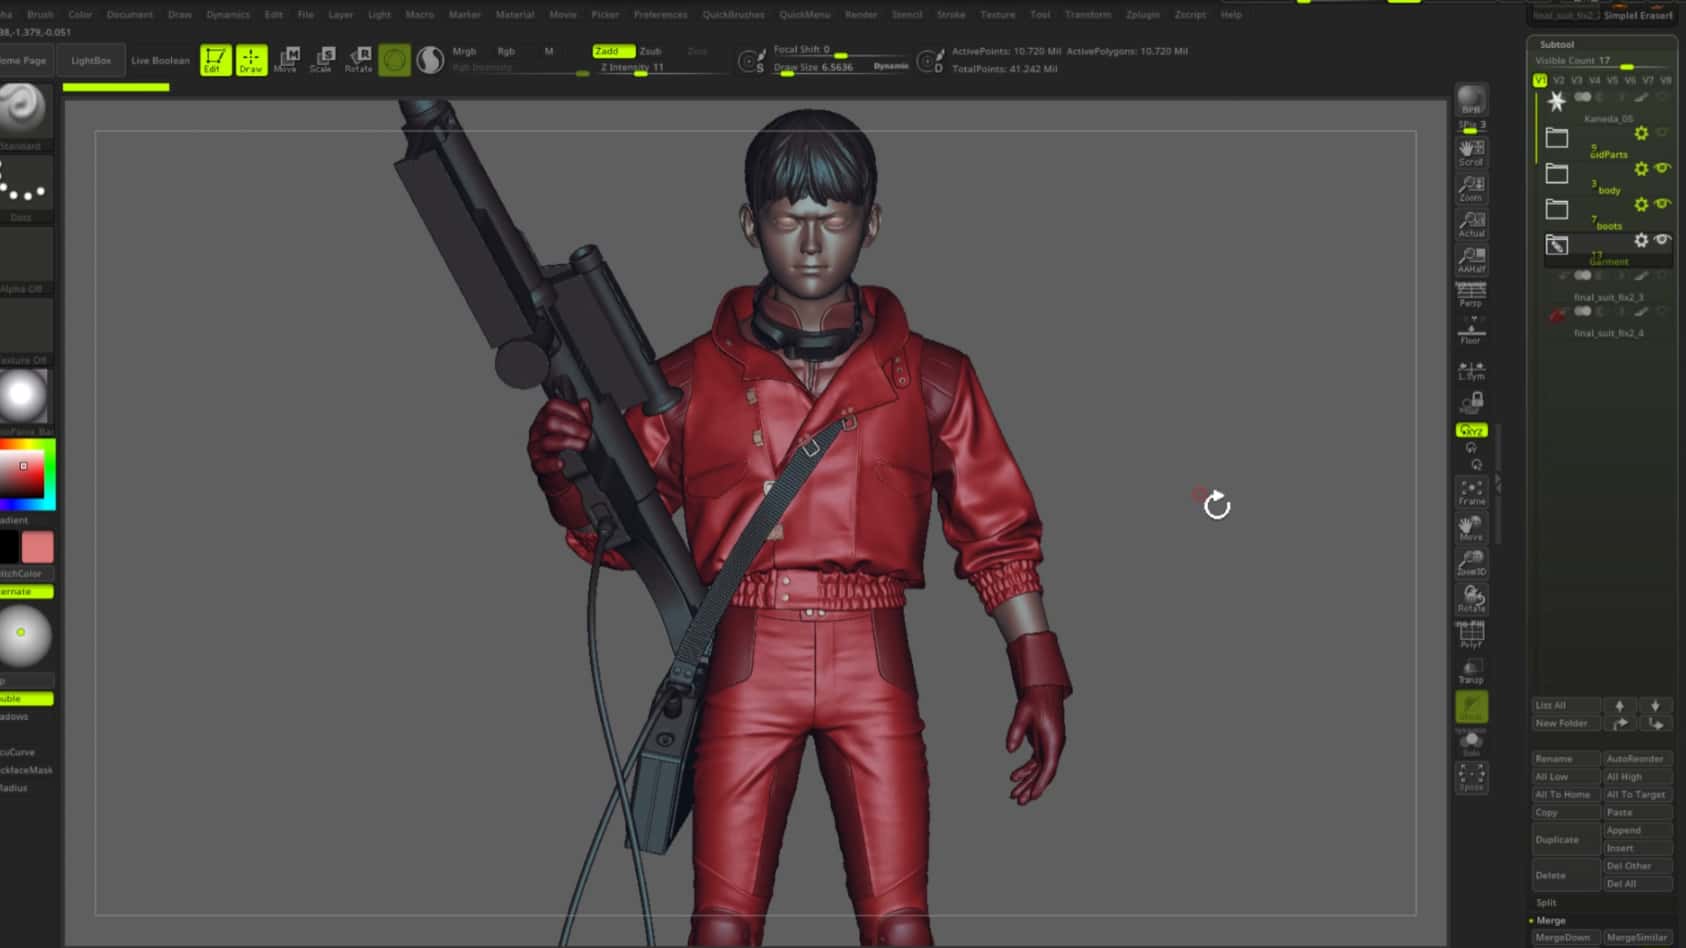The width and height of the screenshot is (1686, 948).
Task: Open the Preferences menu
Action: pos(660,14)
